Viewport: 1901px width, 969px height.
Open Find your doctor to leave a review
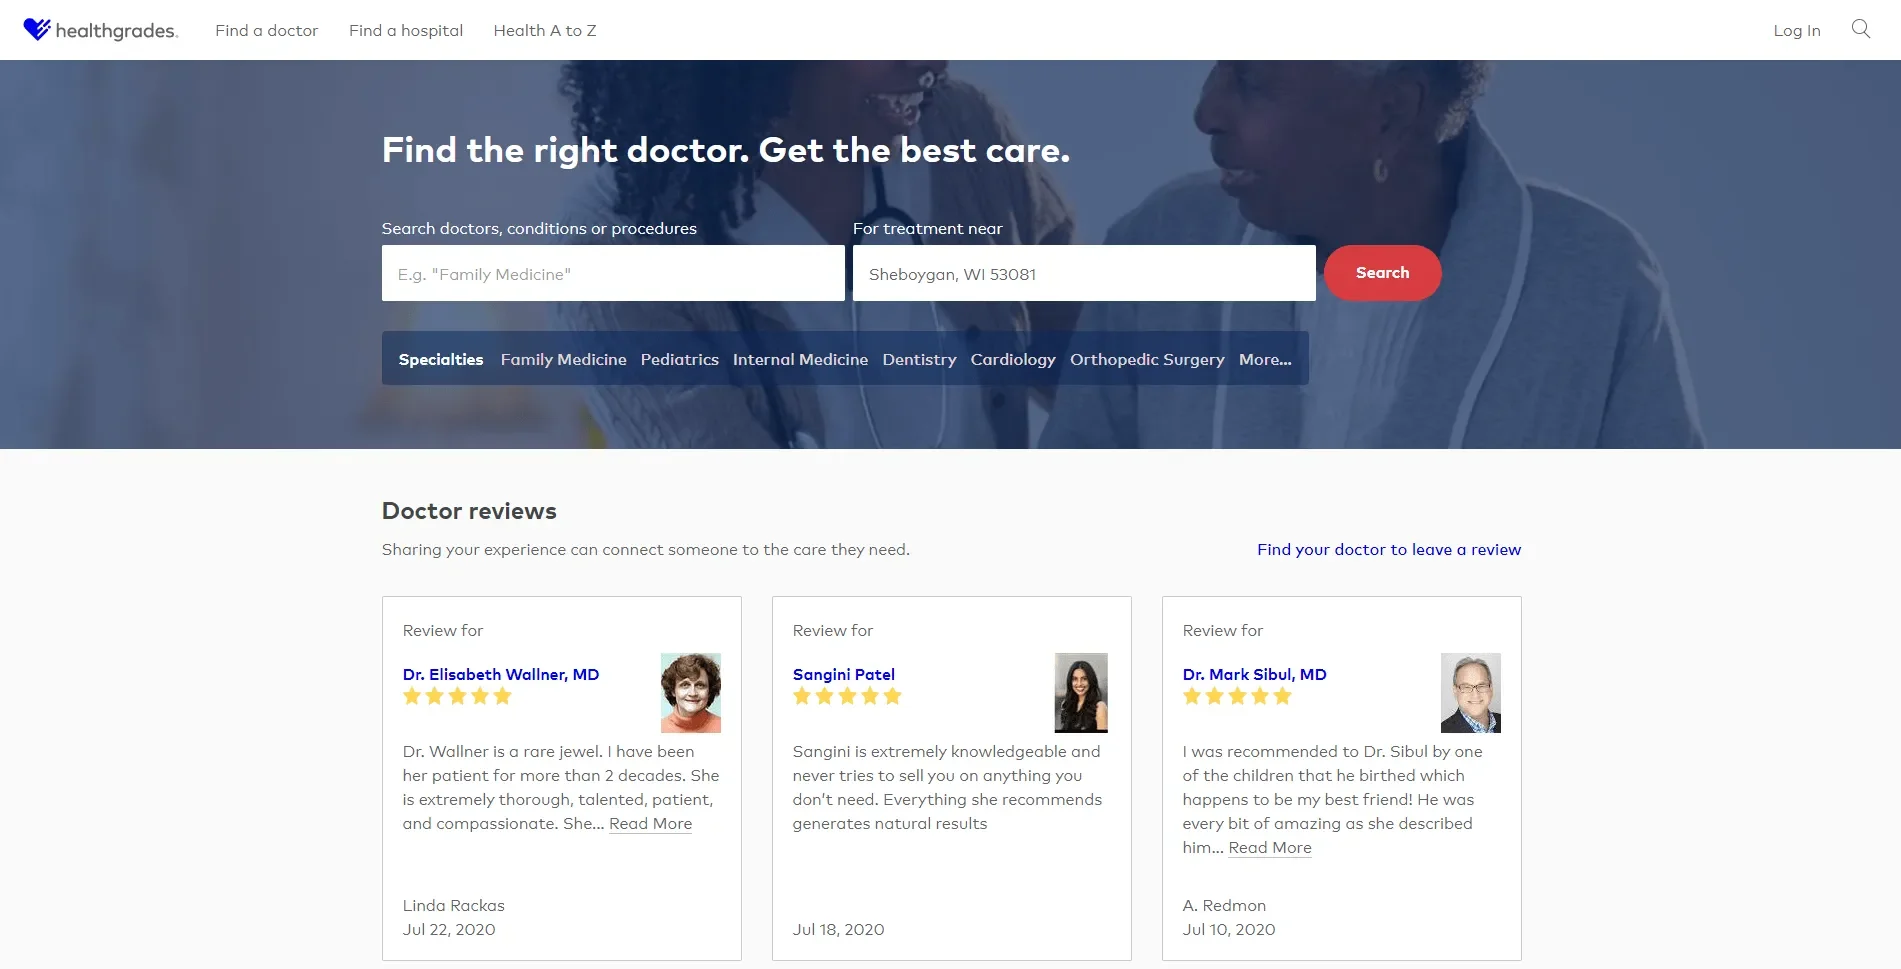(x=1388, y=549)
